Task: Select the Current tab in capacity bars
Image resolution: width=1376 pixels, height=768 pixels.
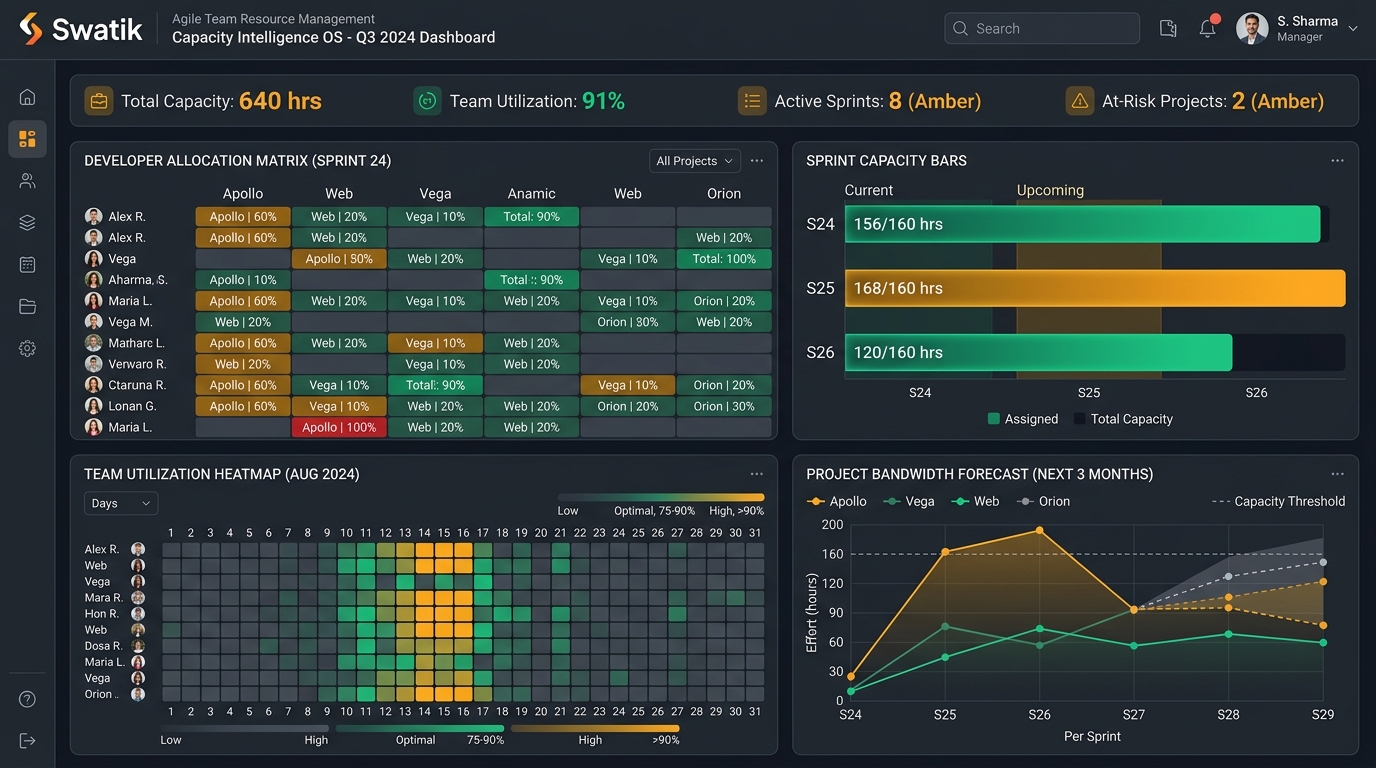Action: (x=869, y=190)
